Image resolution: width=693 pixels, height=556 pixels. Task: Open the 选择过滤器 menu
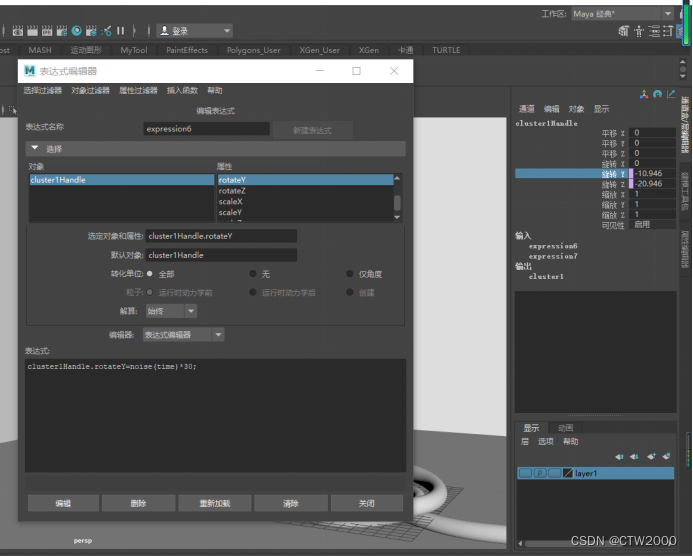point(42,91)
